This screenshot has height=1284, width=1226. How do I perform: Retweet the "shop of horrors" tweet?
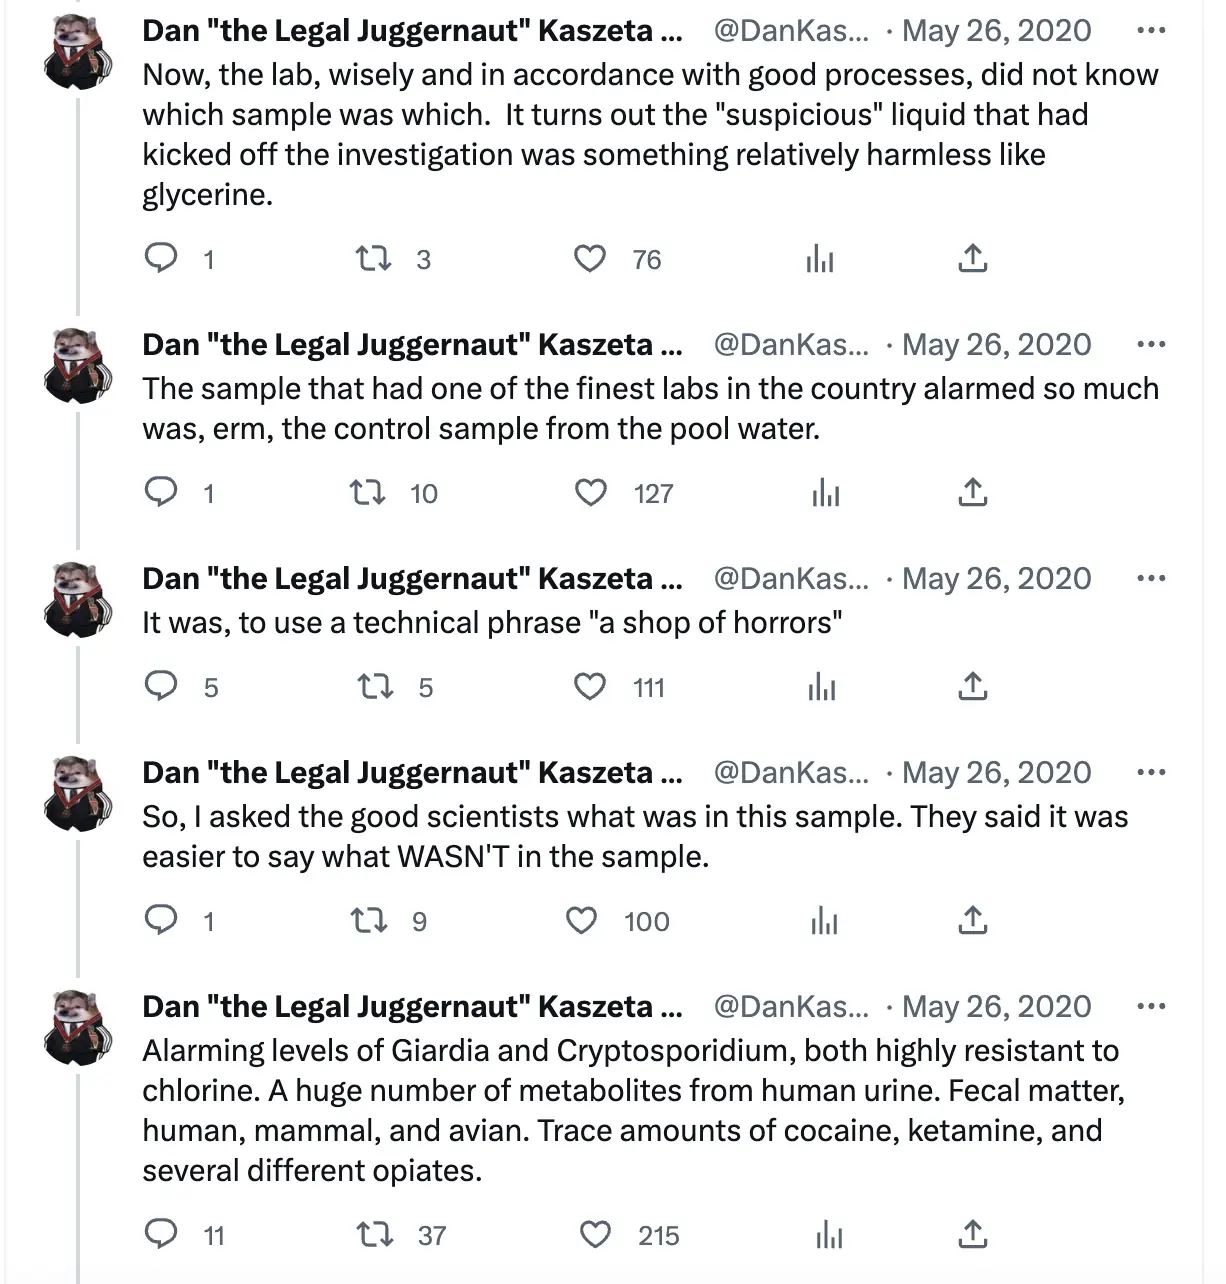374,687
